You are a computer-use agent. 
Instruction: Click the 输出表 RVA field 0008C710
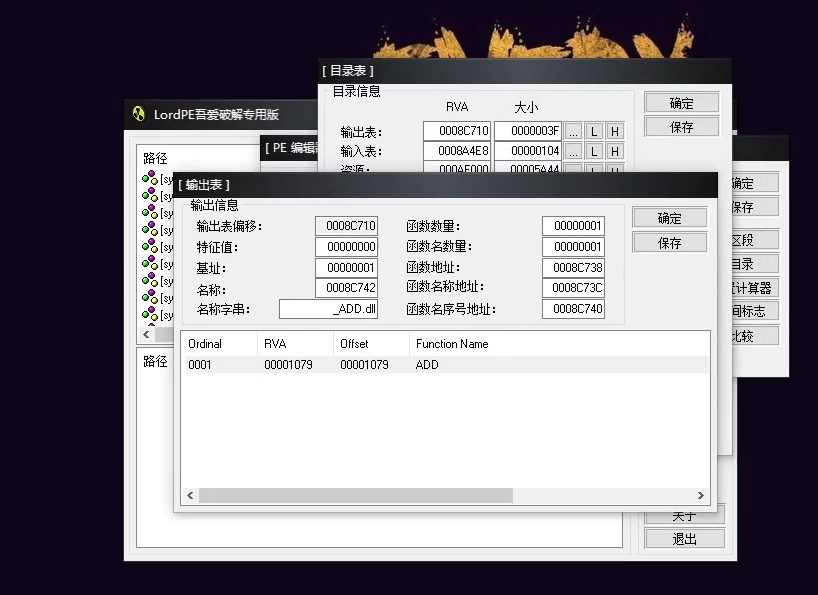(x=457, y=131)
